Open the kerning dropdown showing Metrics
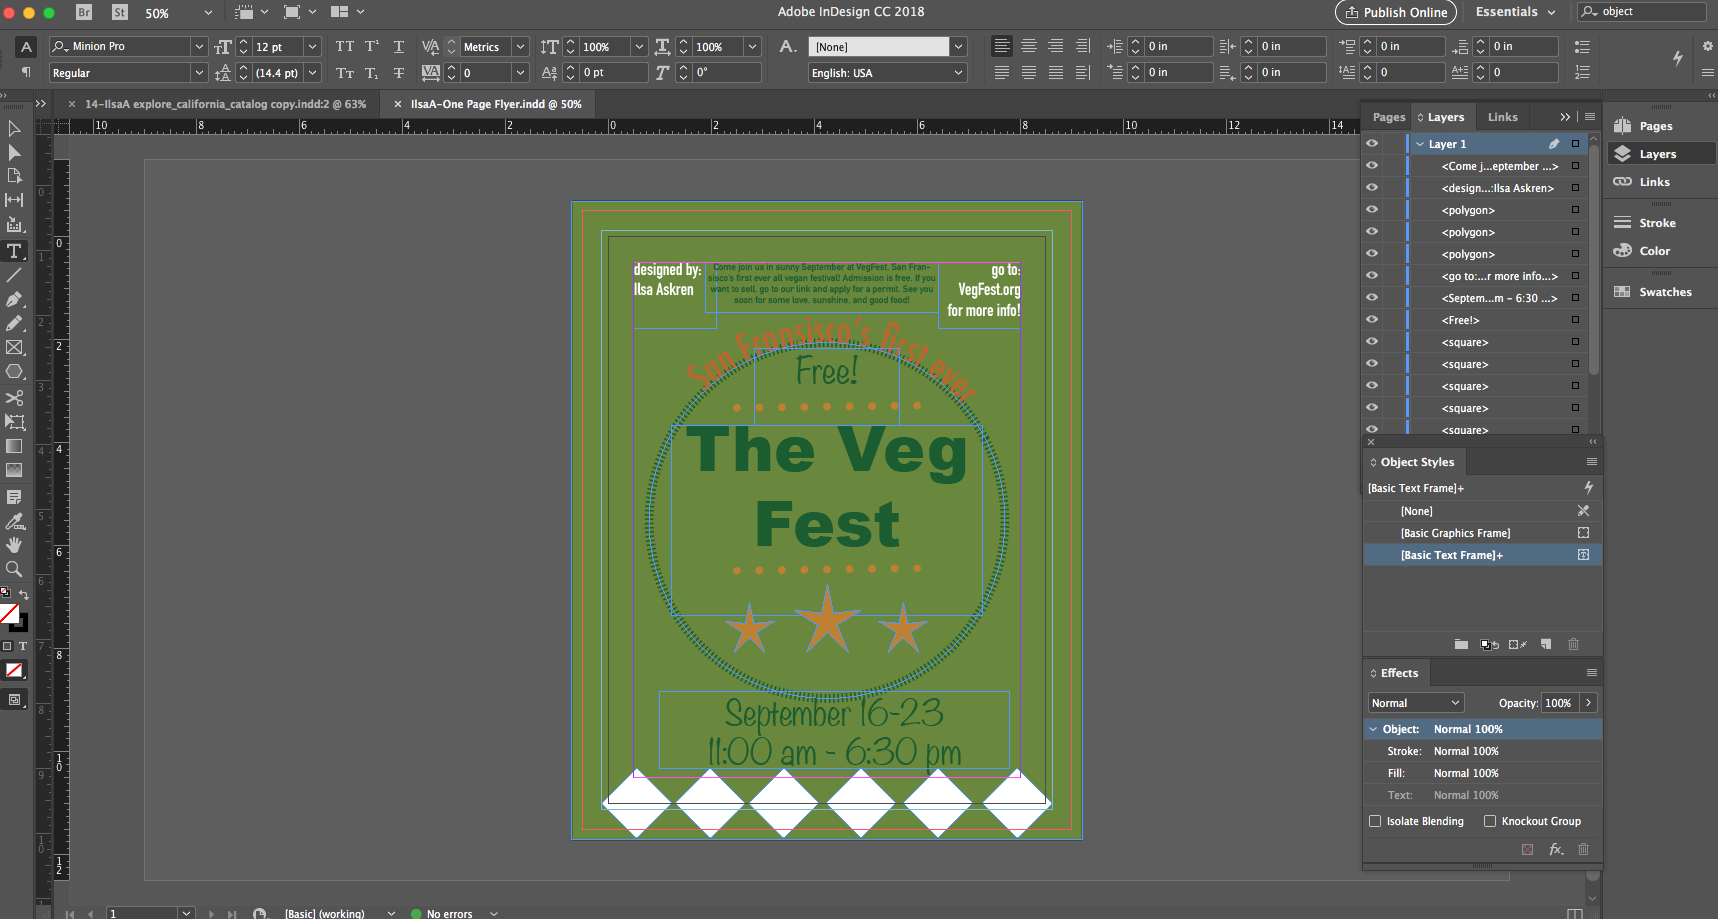The height and width of the screenshot is (919, 1718). click(x=520, y=46)
